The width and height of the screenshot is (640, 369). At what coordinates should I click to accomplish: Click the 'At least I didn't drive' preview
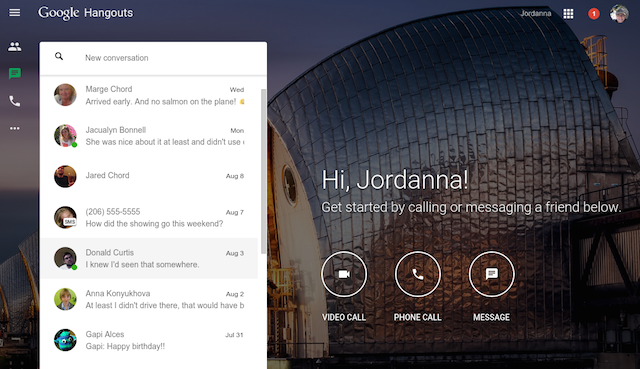click(x=164, y=305)
